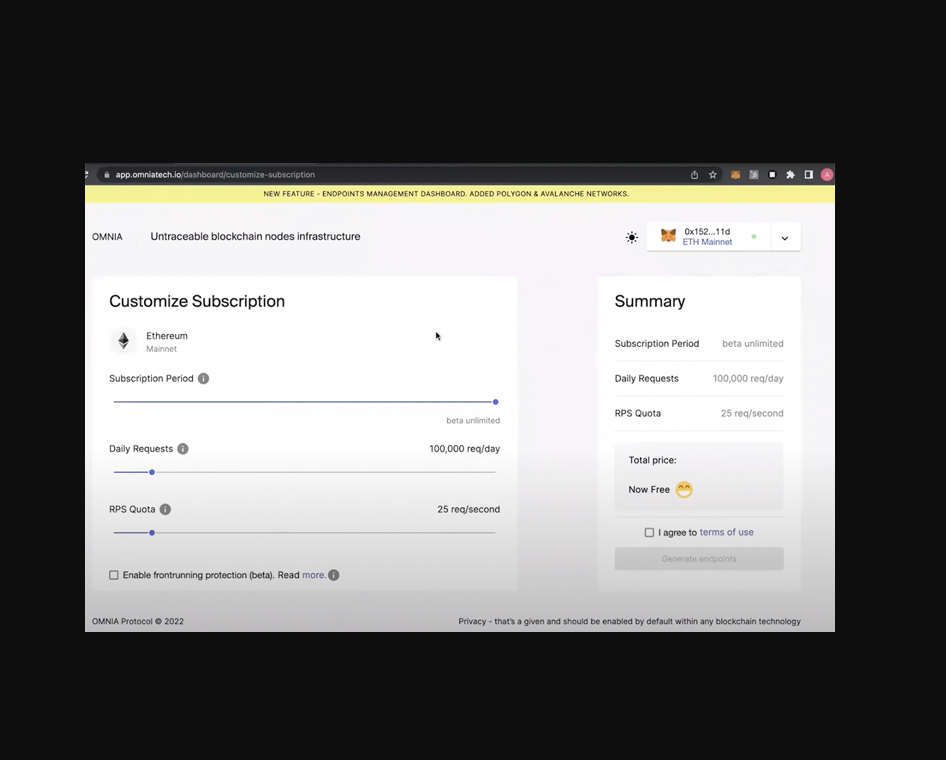
Task: Switch theme with the sun icon
Action: pos(632,237)
